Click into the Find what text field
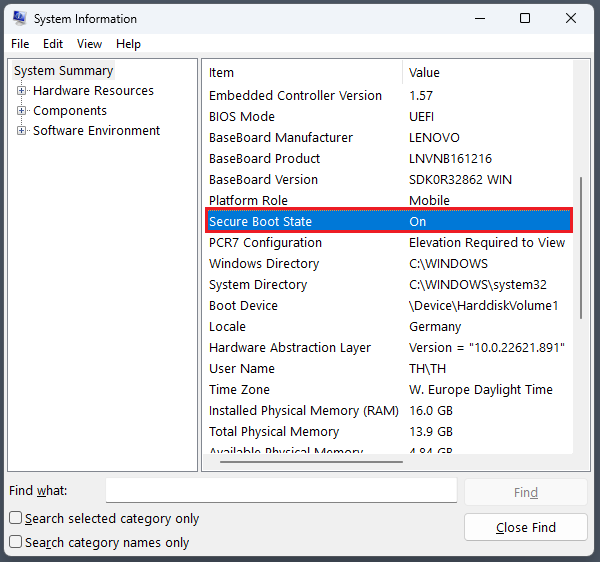Image resolution: width=600 pixels, height=562 pixels. click(x=281, y=491)
